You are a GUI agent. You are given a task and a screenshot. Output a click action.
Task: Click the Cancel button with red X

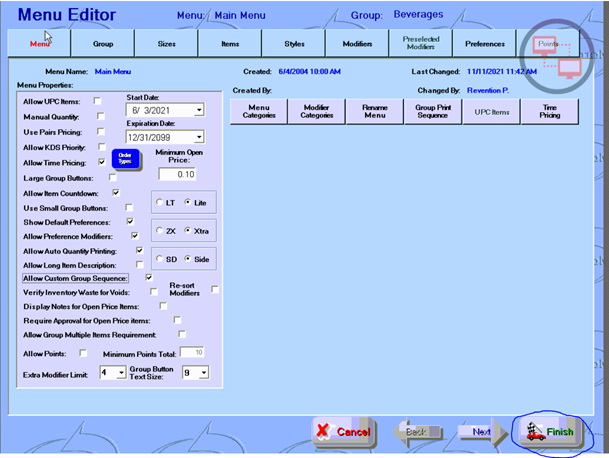[x=343, y=432]
